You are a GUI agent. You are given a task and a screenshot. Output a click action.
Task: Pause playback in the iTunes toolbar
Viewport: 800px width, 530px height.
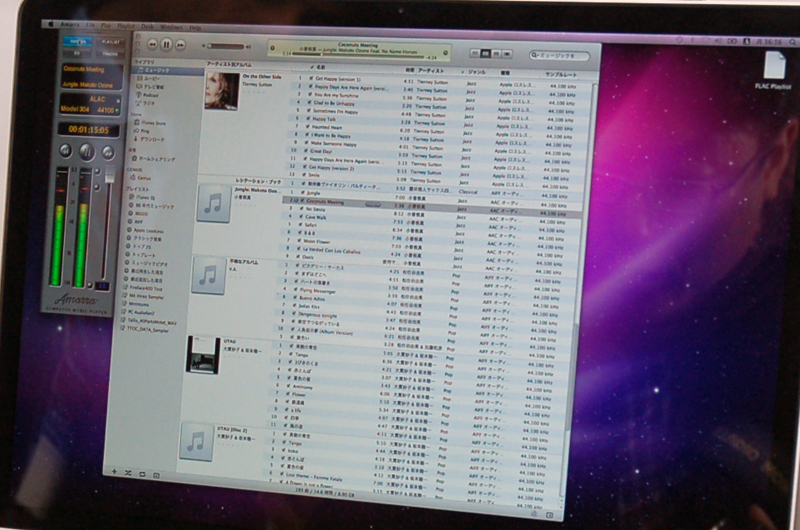(167, 44)
